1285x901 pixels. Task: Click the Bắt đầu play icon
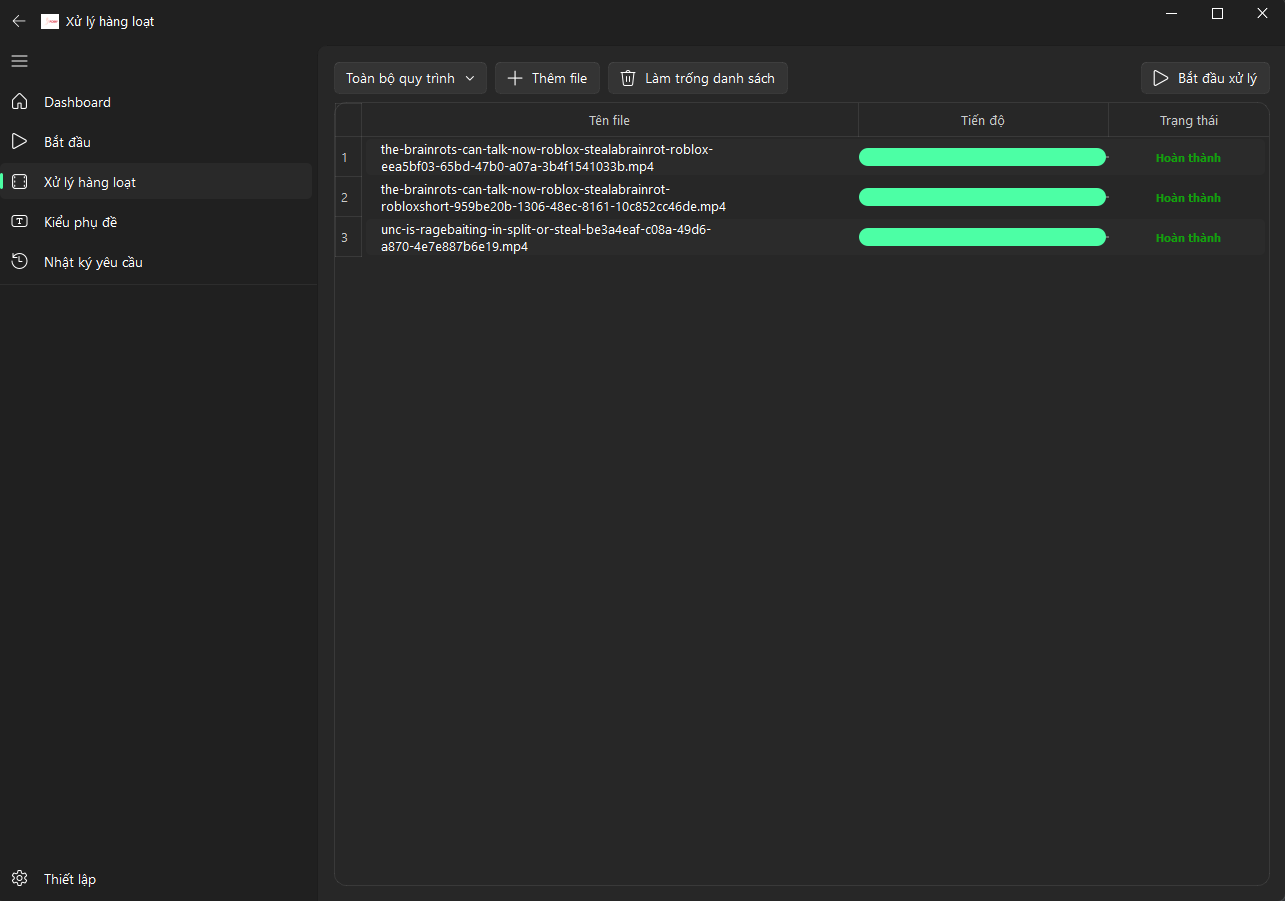(19, 142)
